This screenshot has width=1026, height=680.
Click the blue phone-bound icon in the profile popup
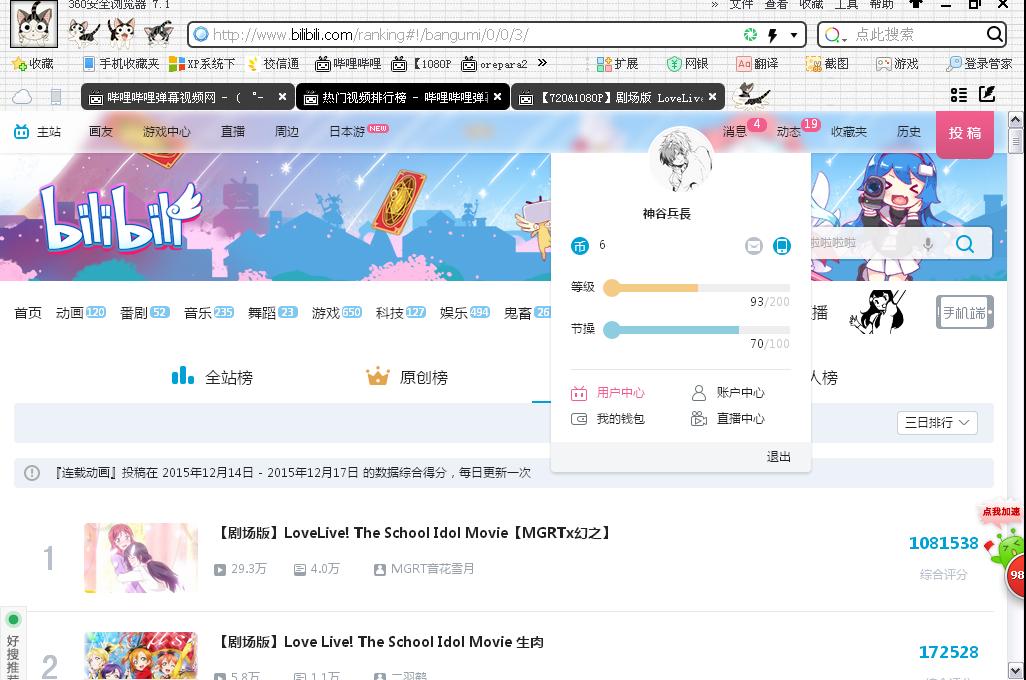pyautogui.click(x=781, y=246)
